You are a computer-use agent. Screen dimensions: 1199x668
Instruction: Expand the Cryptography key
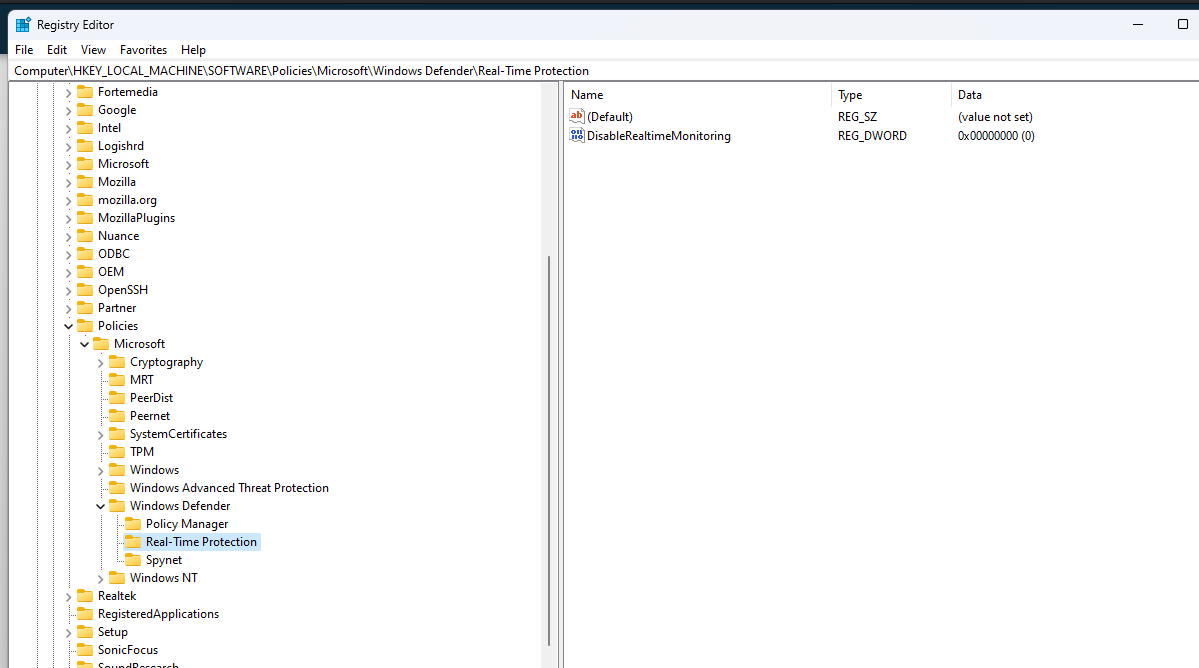(x=100, y=362)
